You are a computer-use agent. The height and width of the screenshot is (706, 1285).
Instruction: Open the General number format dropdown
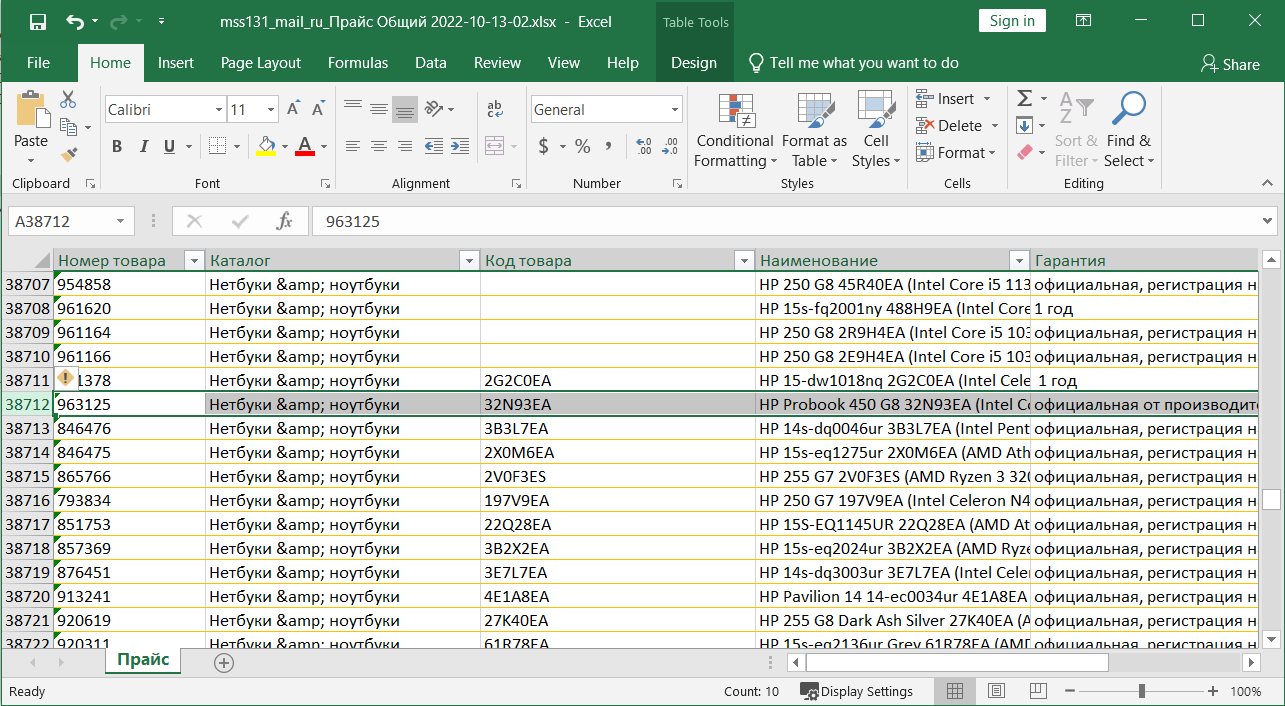(x=675, y=110)
